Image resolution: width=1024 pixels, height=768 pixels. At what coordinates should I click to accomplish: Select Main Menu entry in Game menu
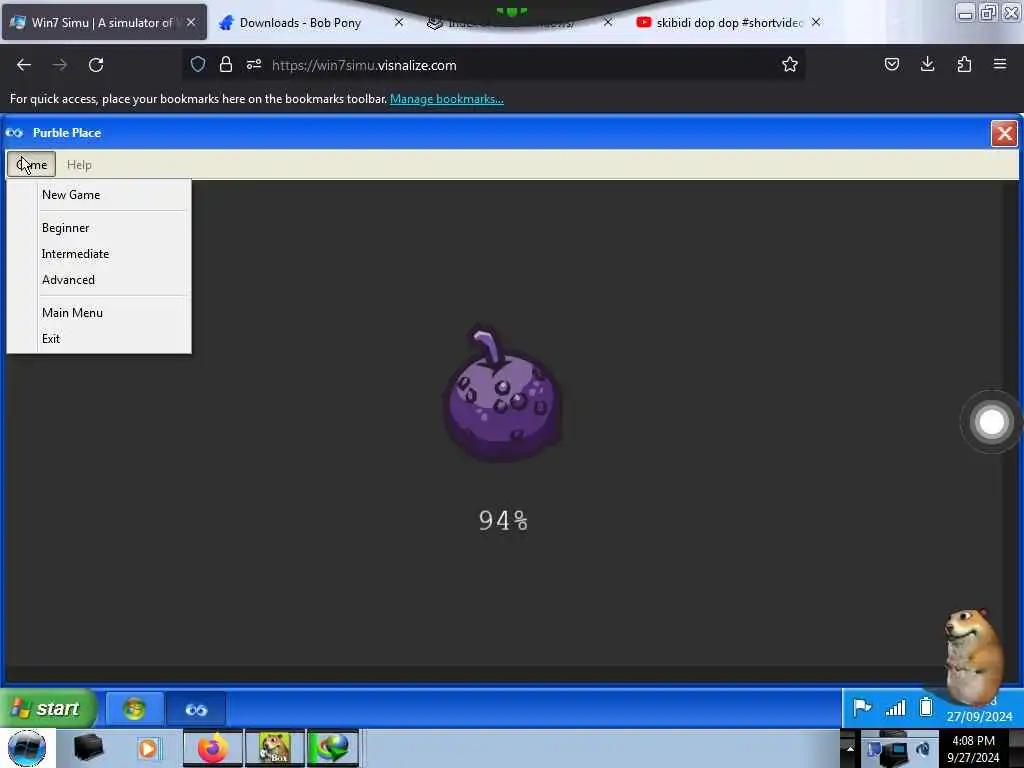[x=99, y=313]
